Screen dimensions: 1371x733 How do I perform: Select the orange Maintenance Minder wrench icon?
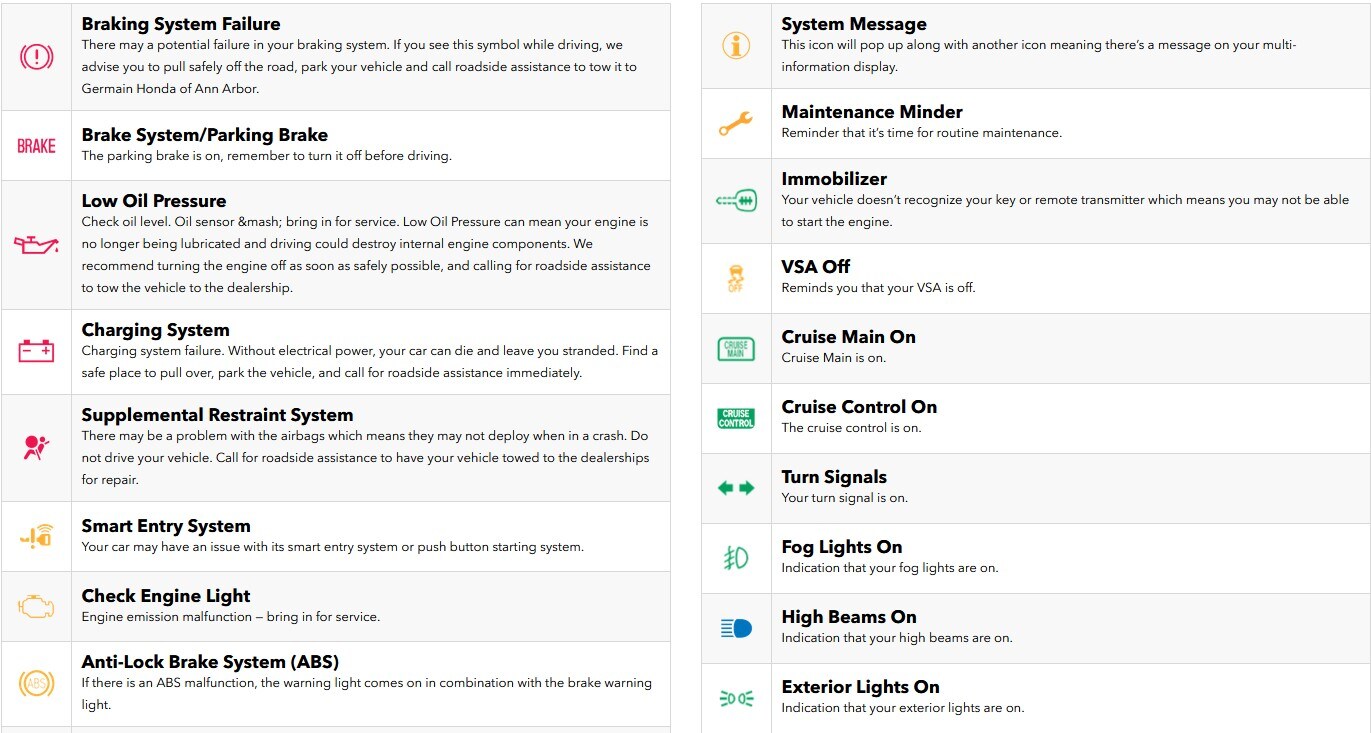(x=736, y=124)
